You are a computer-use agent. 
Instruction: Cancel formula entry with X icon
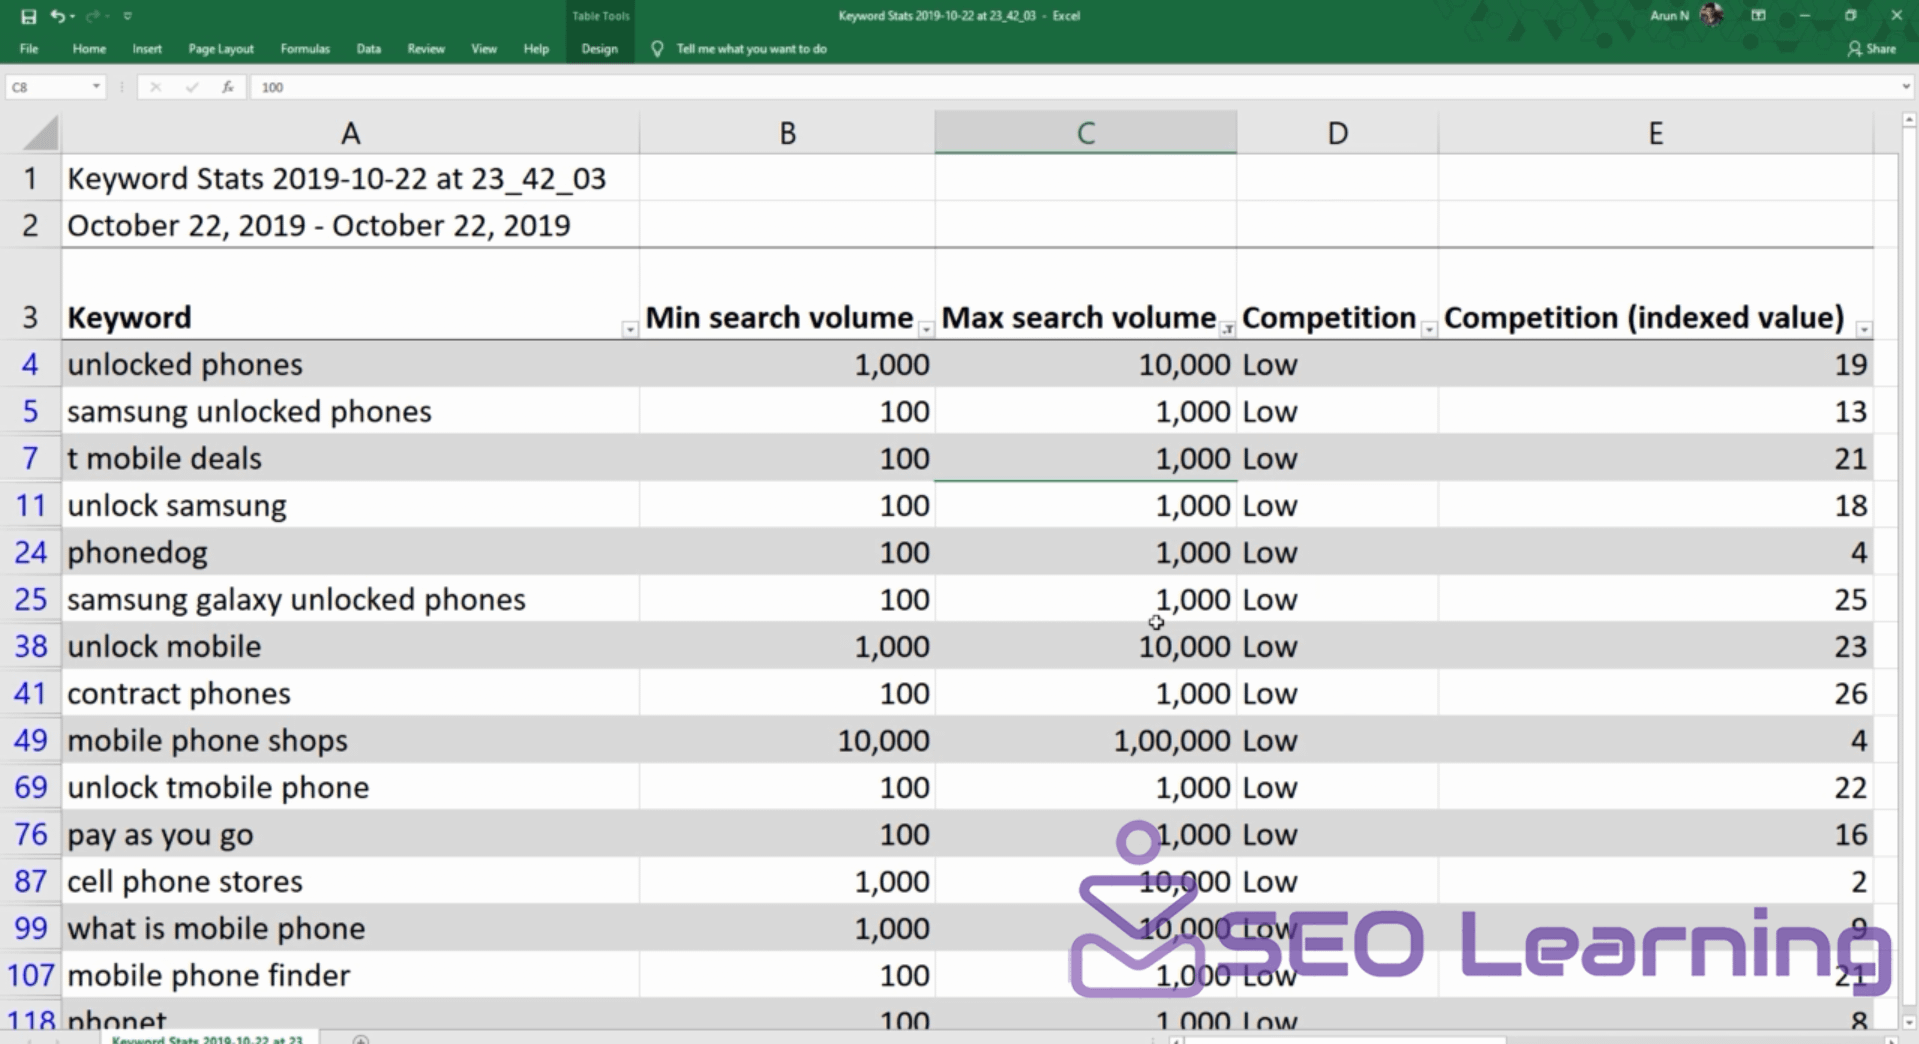pos(155,87)
